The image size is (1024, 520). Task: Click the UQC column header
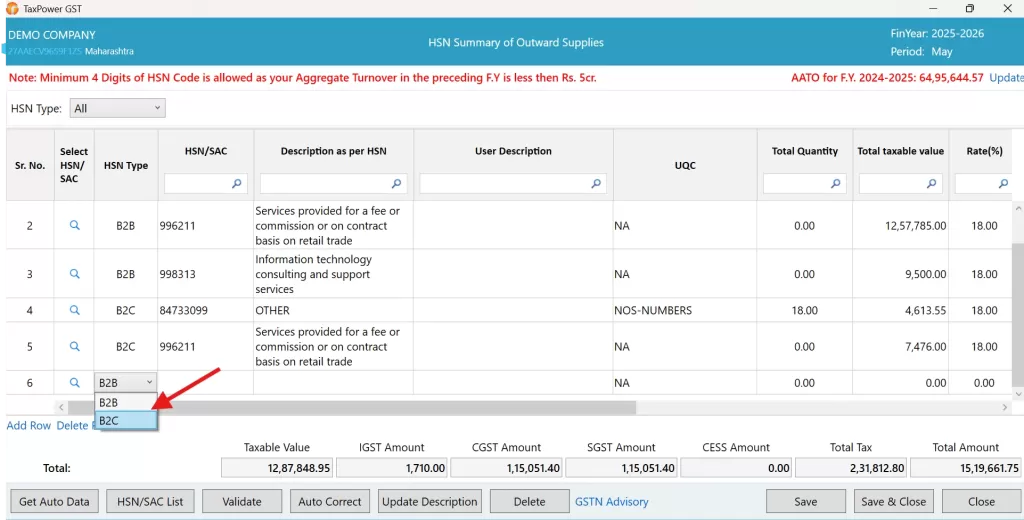684,165
